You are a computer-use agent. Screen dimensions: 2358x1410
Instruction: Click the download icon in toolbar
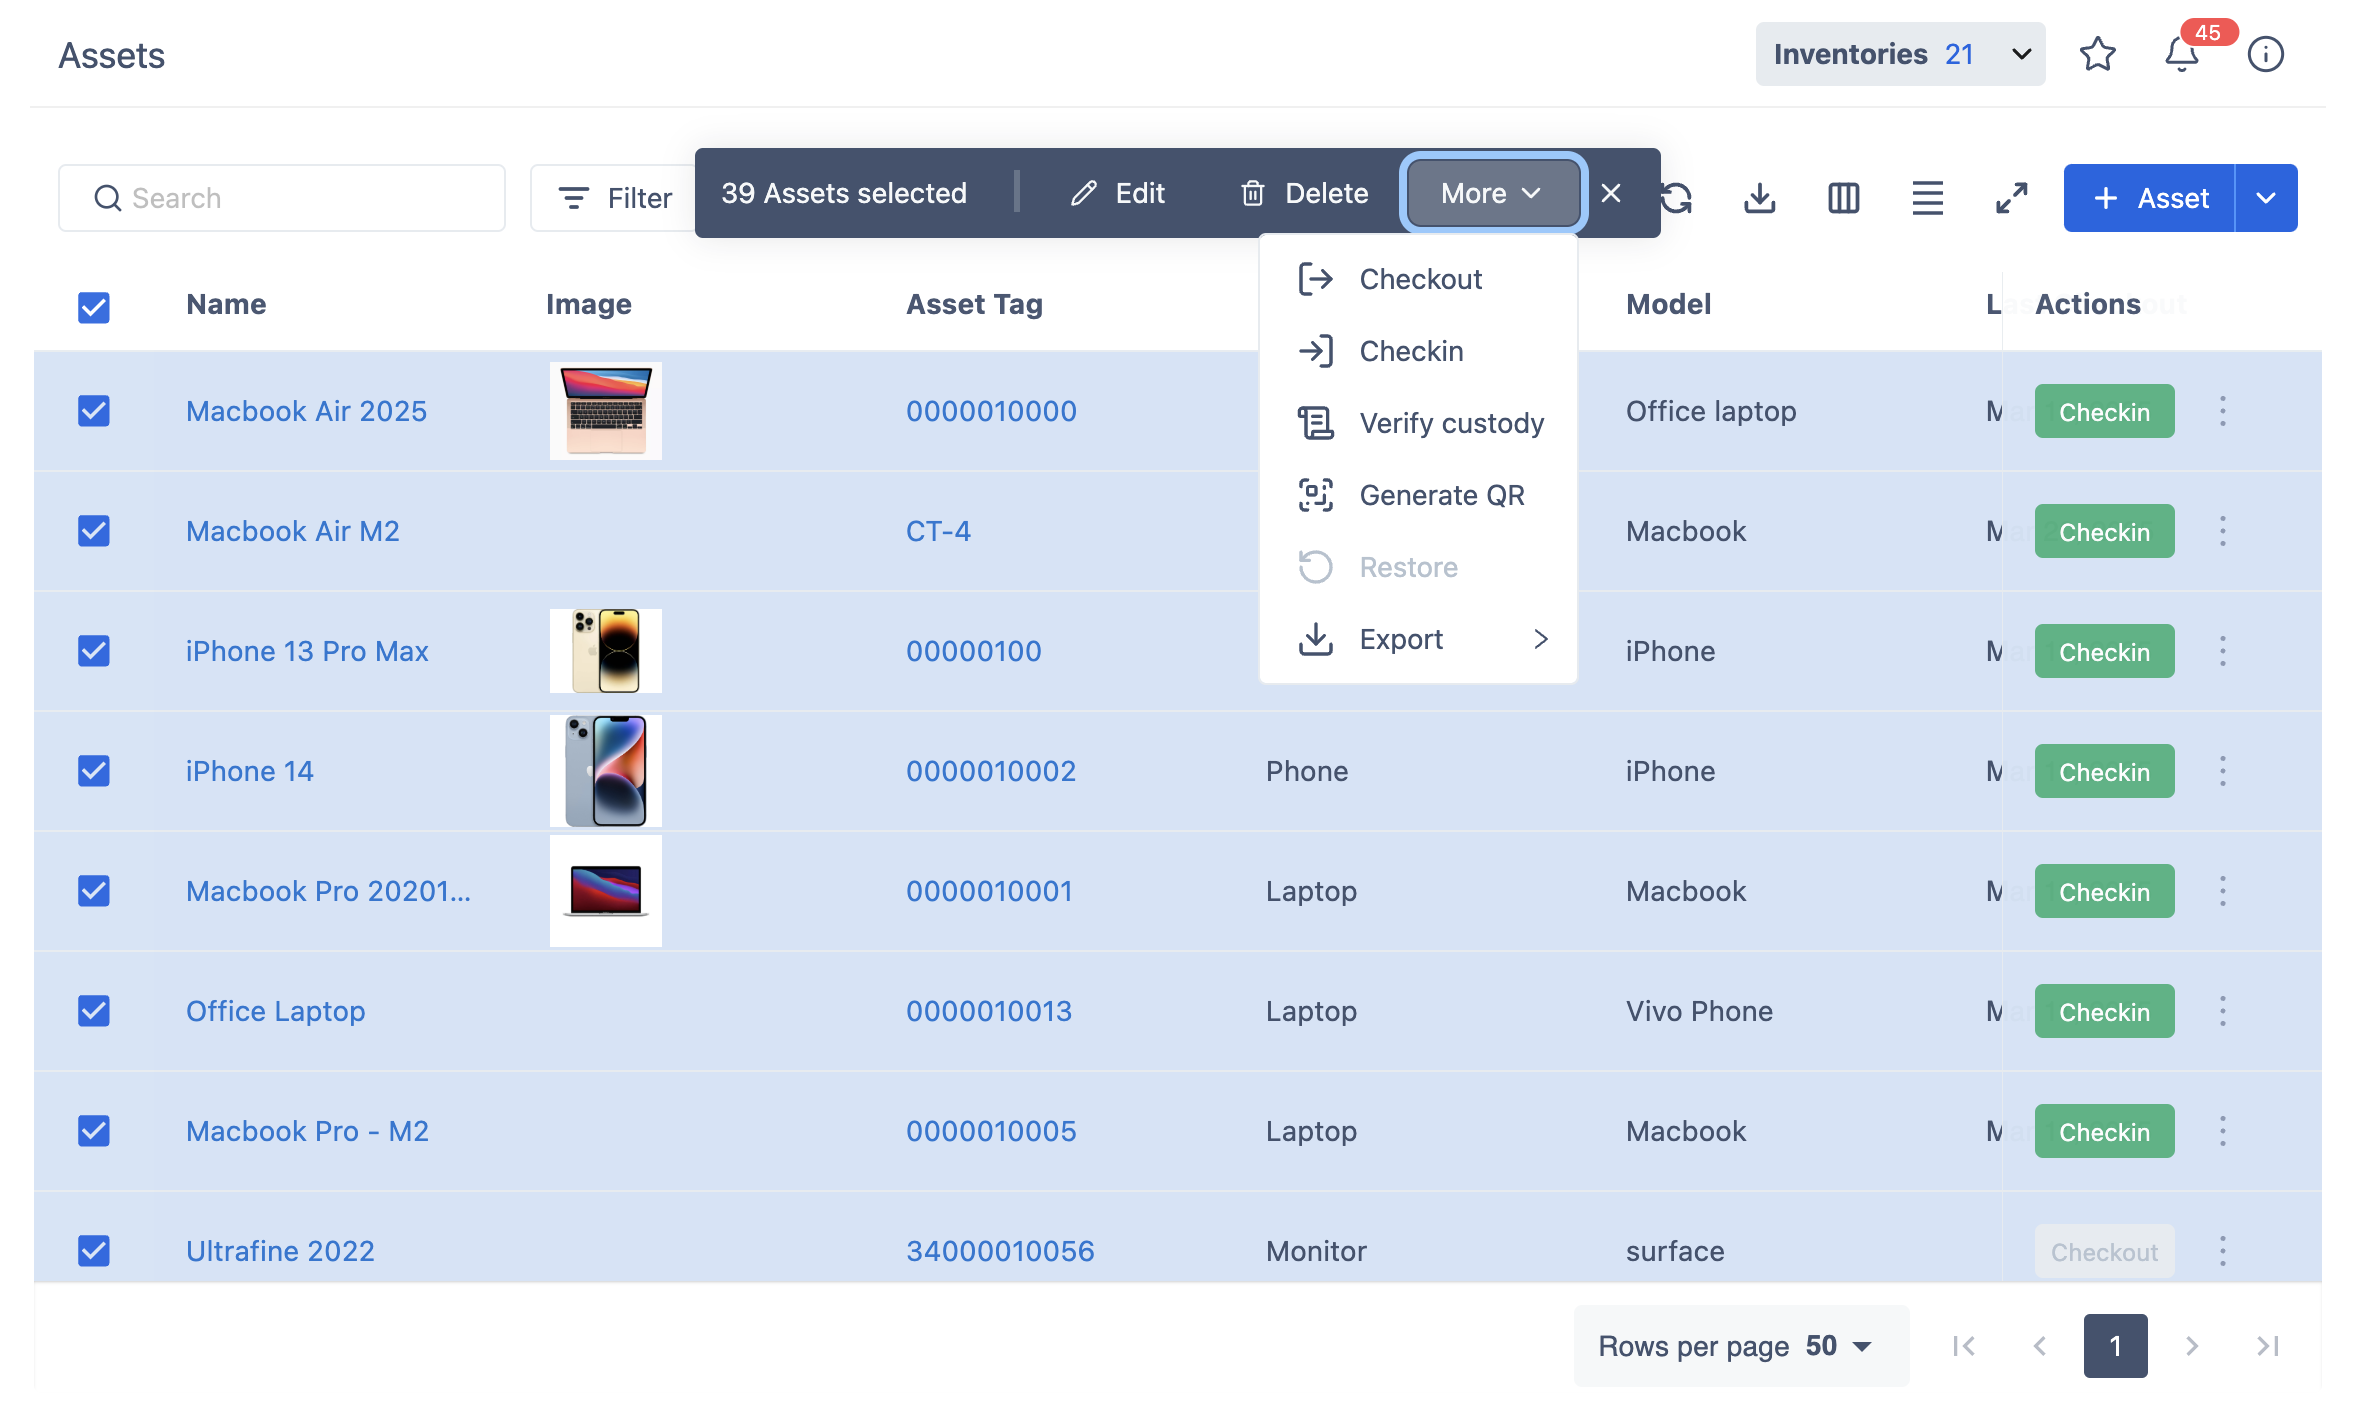click(x=1759, y=198)
